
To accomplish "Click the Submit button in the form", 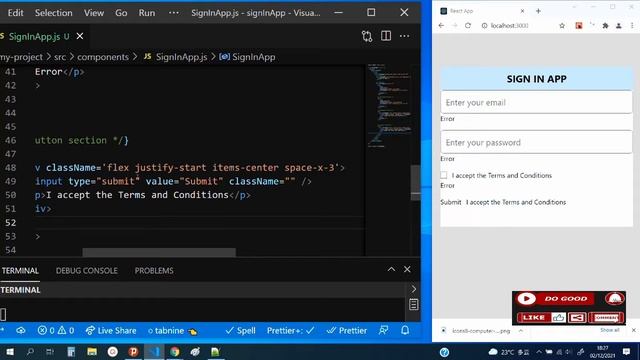I will [x=451, y=202].
